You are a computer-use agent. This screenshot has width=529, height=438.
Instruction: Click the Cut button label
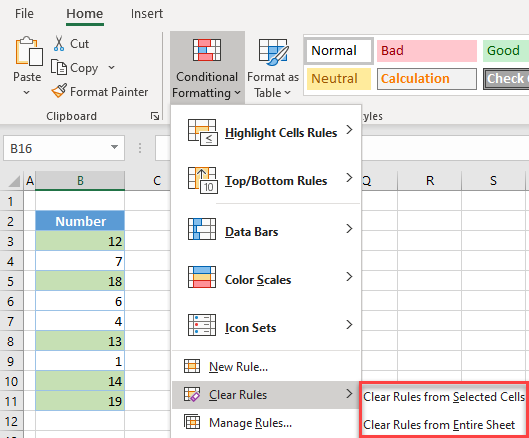tap(79, 44)
